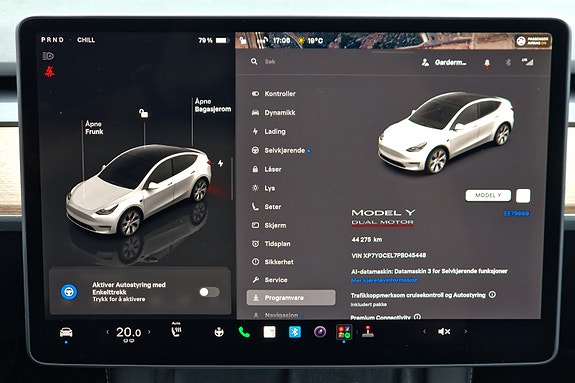Raise cabin temperature with the right arrow

coord(149,332)
